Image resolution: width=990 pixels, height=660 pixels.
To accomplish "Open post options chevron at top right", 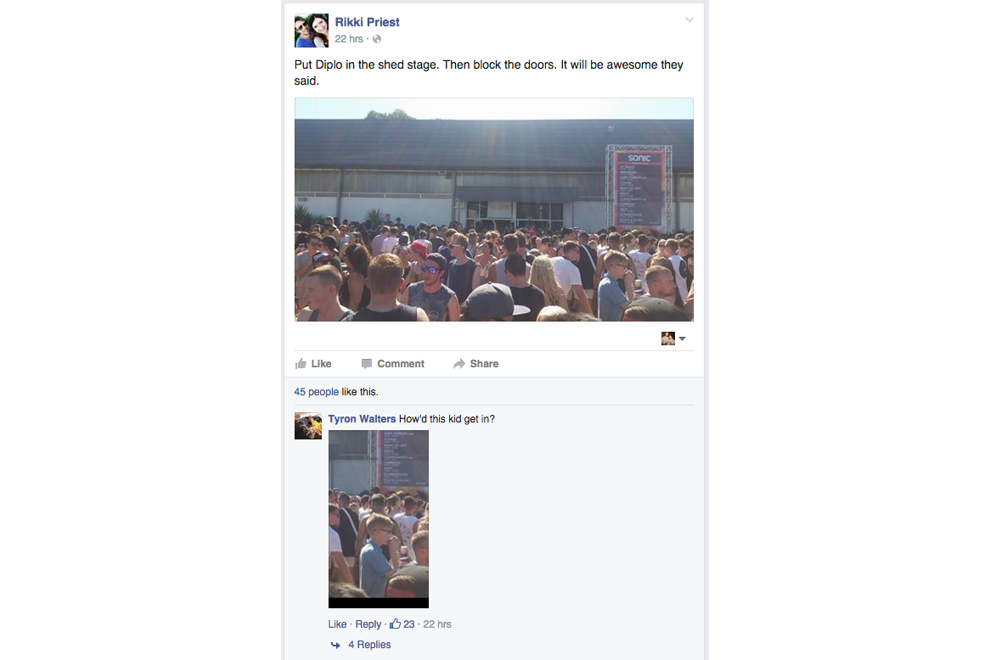I will (x=689, y=20).
